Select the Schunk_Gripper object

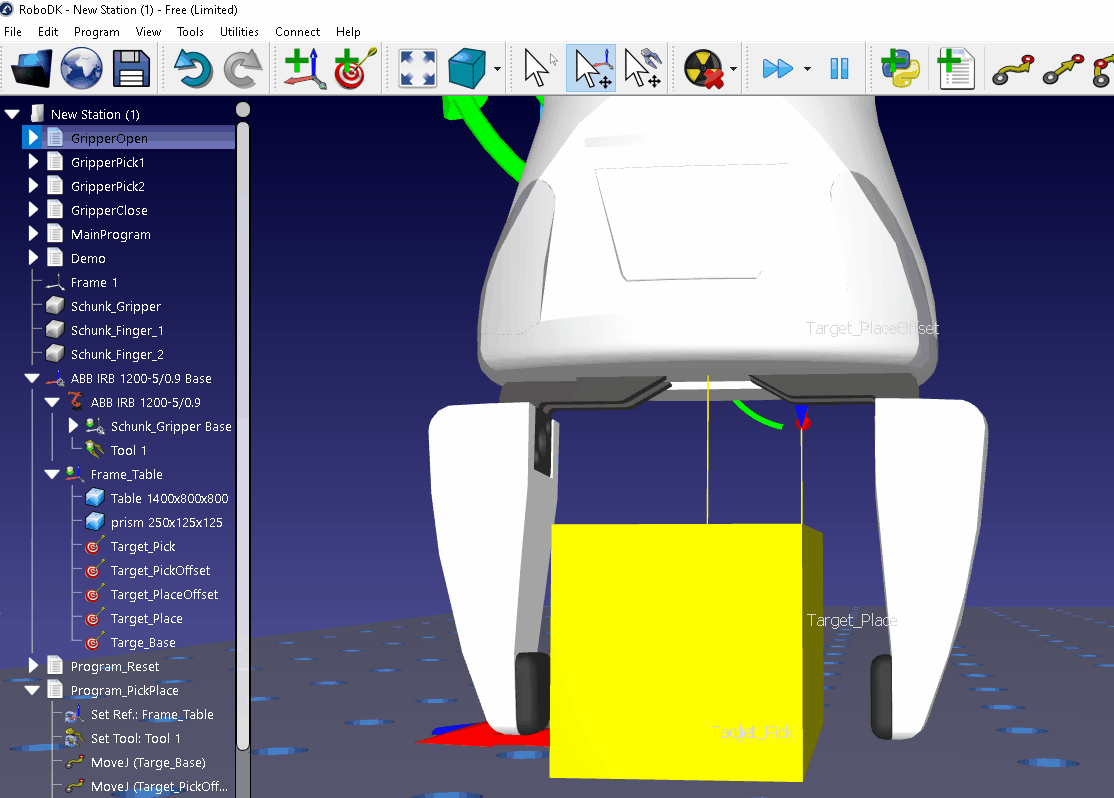coord(115,306)
